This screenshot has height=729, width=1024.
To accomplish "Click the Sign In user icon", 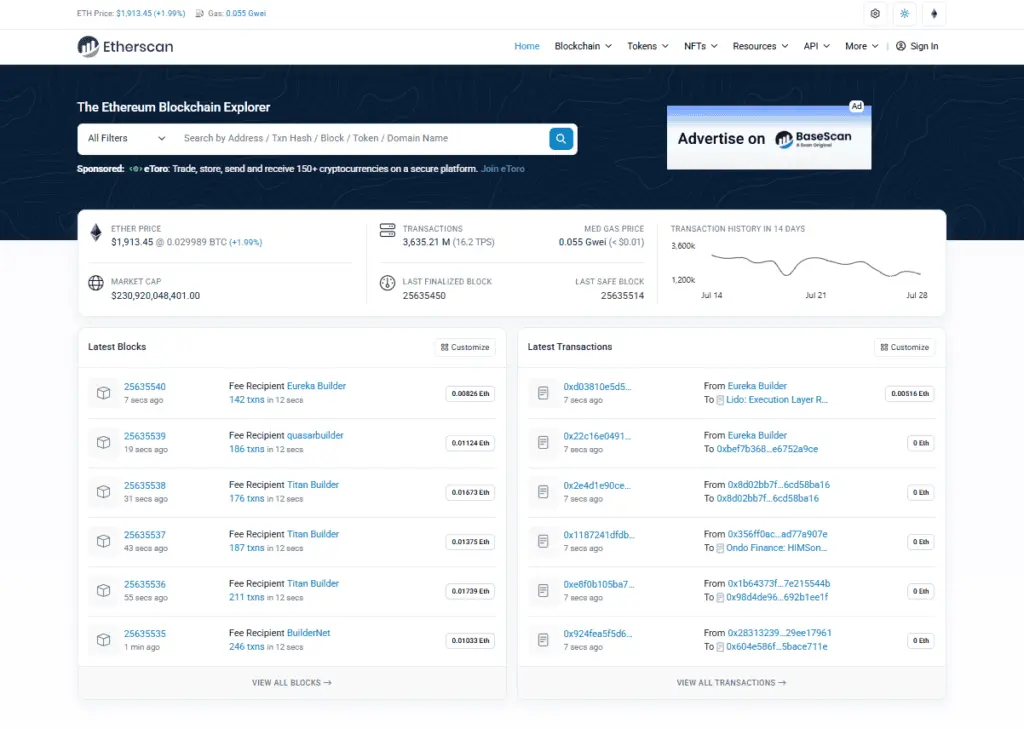I will (x=901, y=46).
